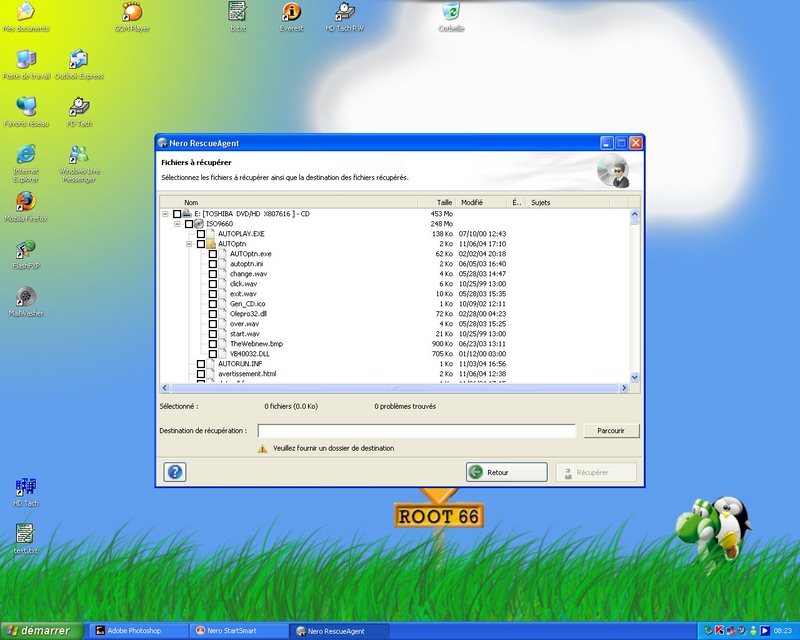Open the démarrer start menu
The image size is (800, 640).
(x=41, y=631)
